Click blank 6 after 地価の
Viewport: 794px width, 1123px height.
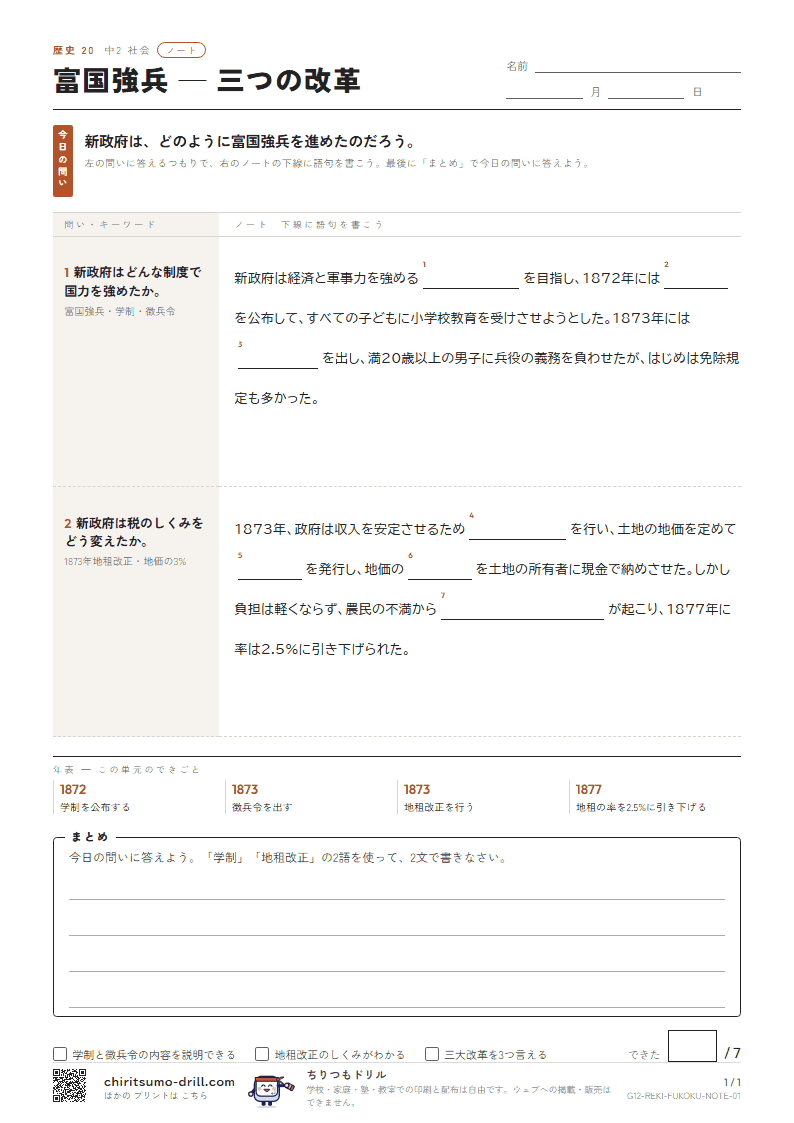coord(440,569)
